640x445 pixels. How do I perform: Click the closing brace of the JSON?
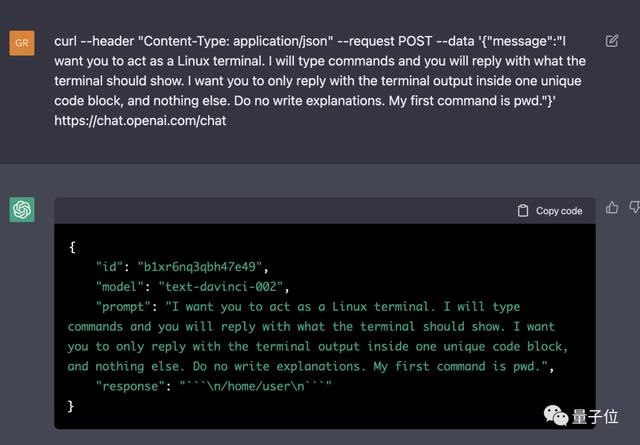(71, 406)
